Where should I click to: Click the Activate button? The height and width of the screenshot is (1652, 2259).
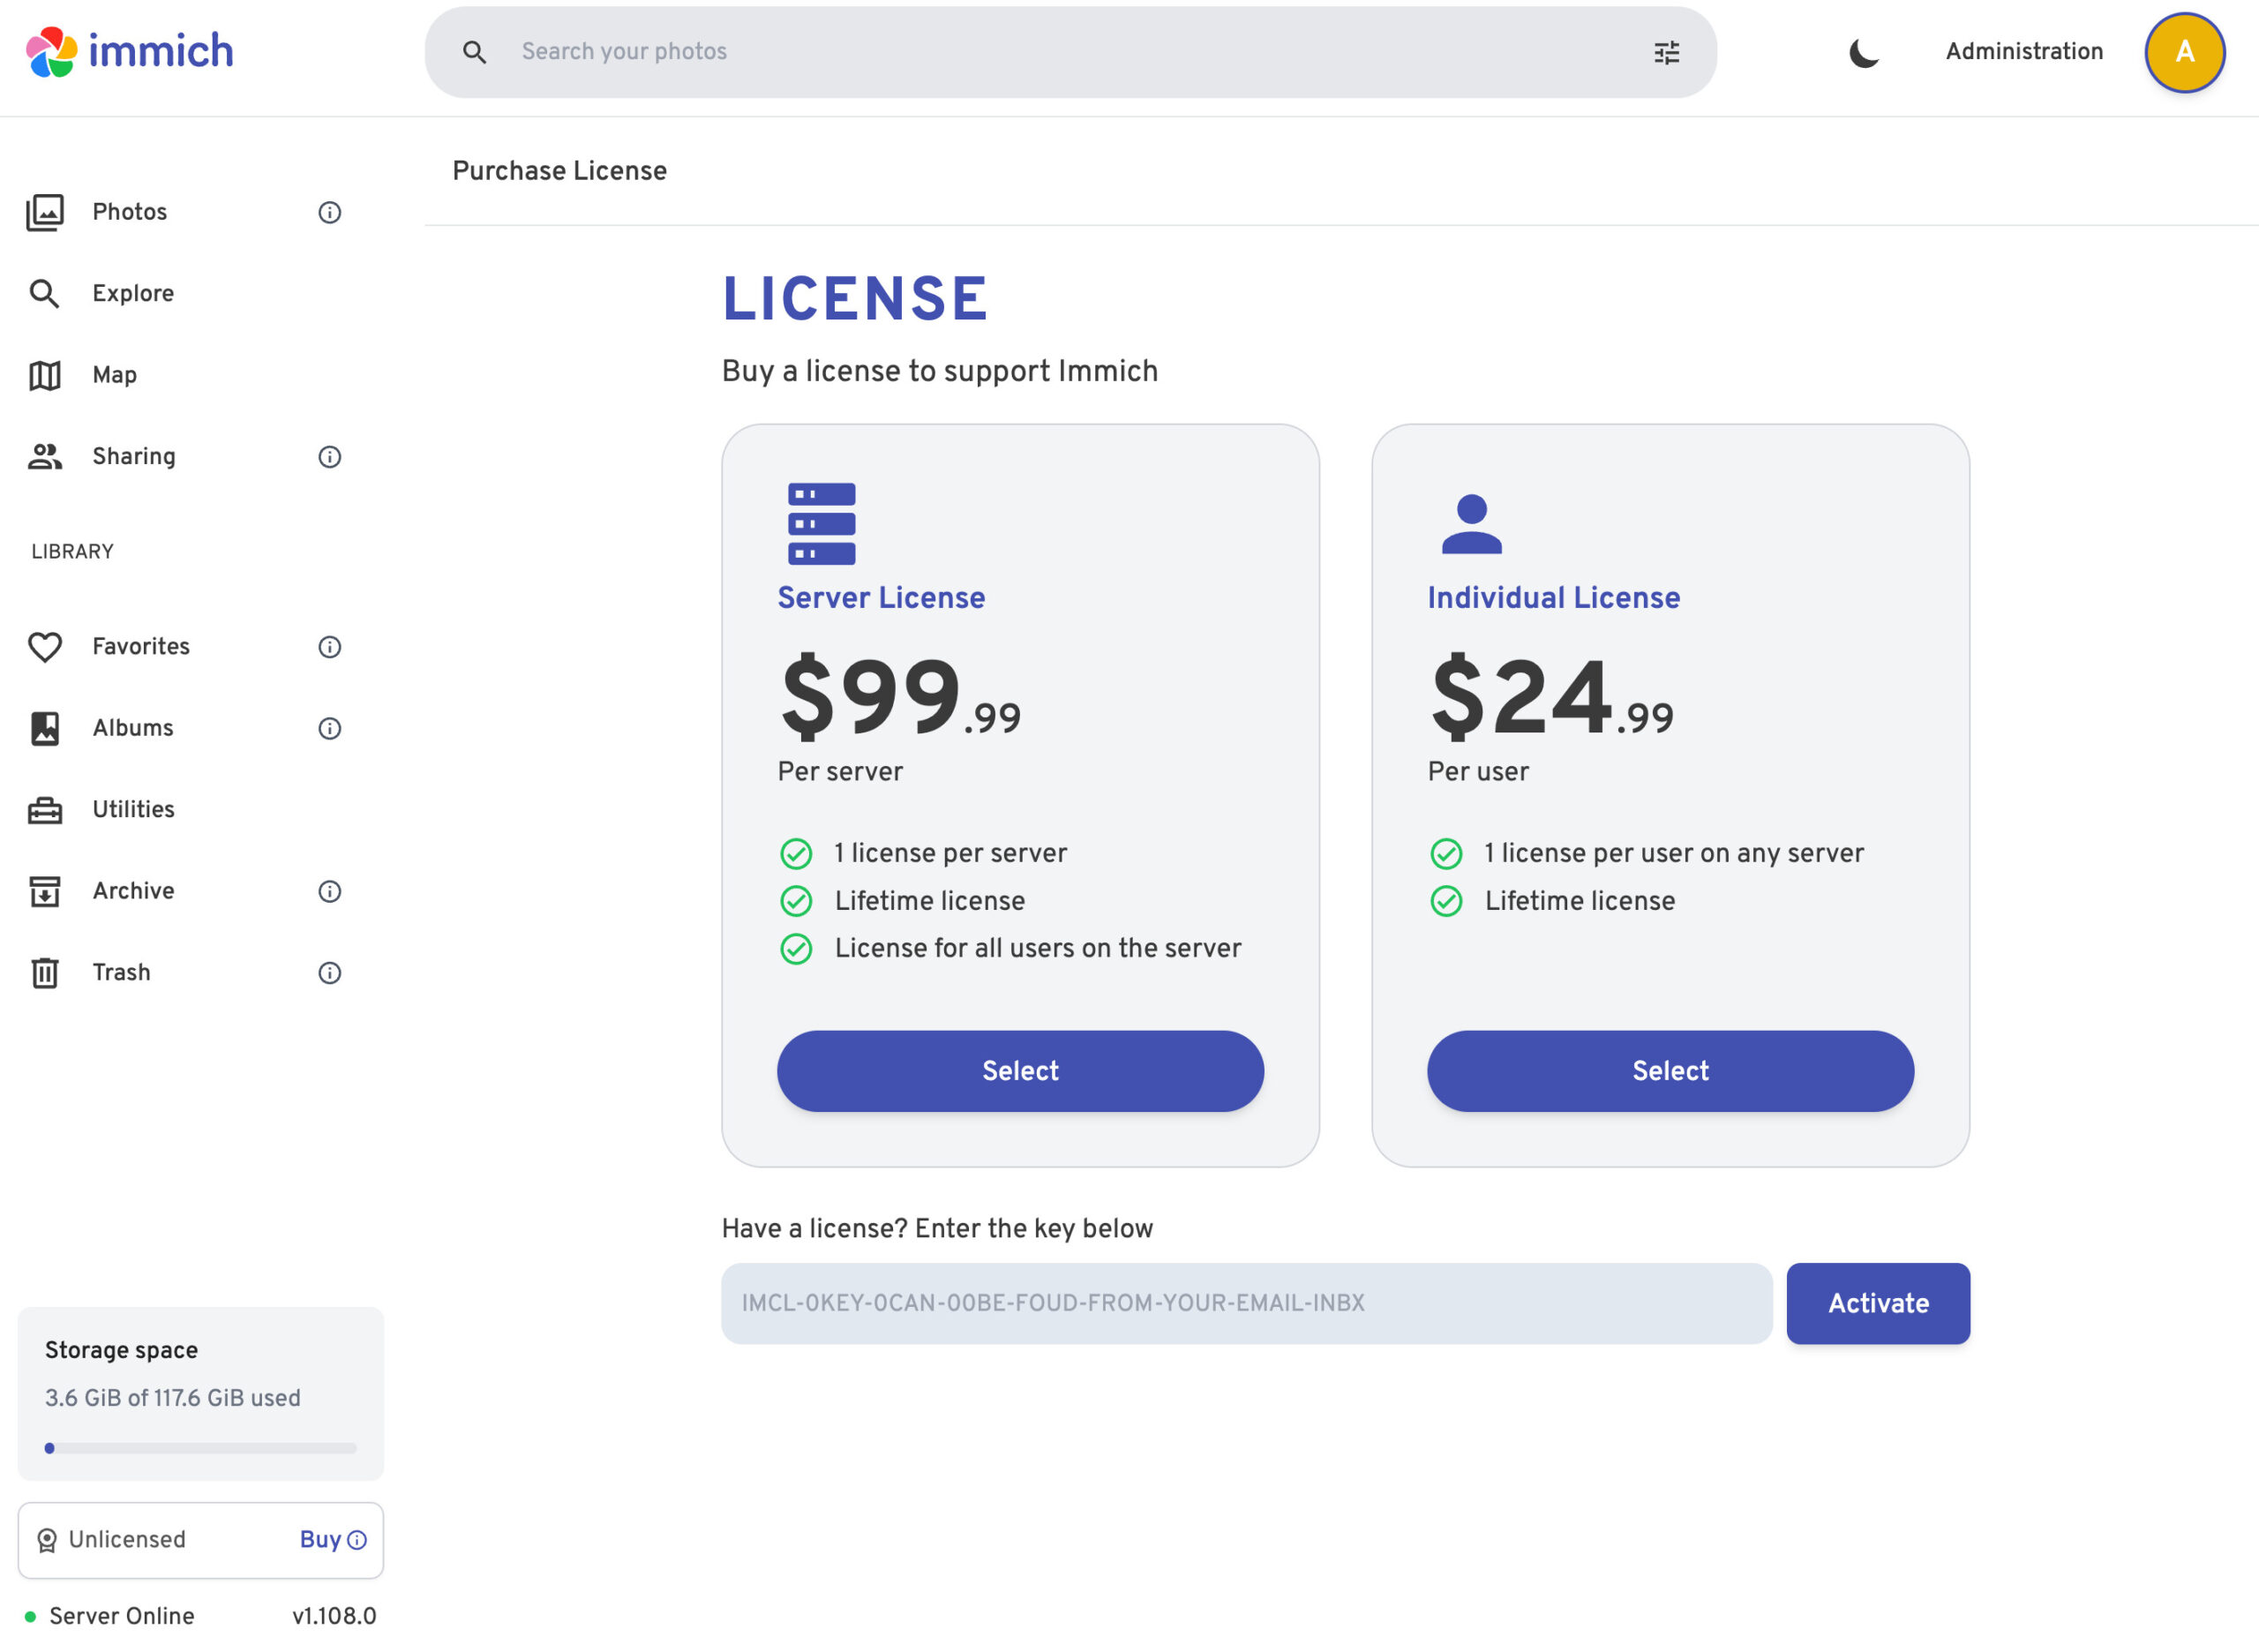click(x=1878, y=1303)
